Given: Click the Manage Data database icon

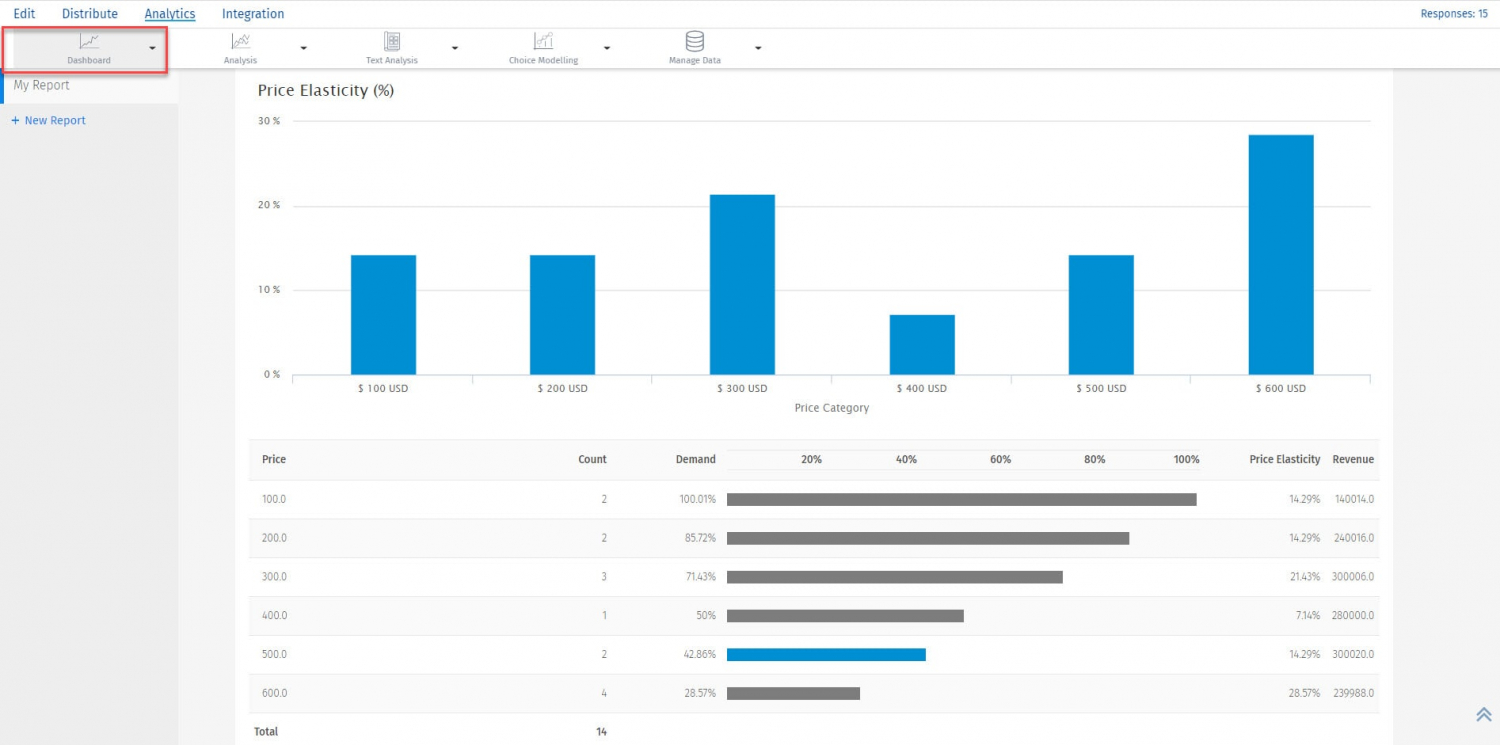Looking at the screenshot, I should tap(694, 43).
